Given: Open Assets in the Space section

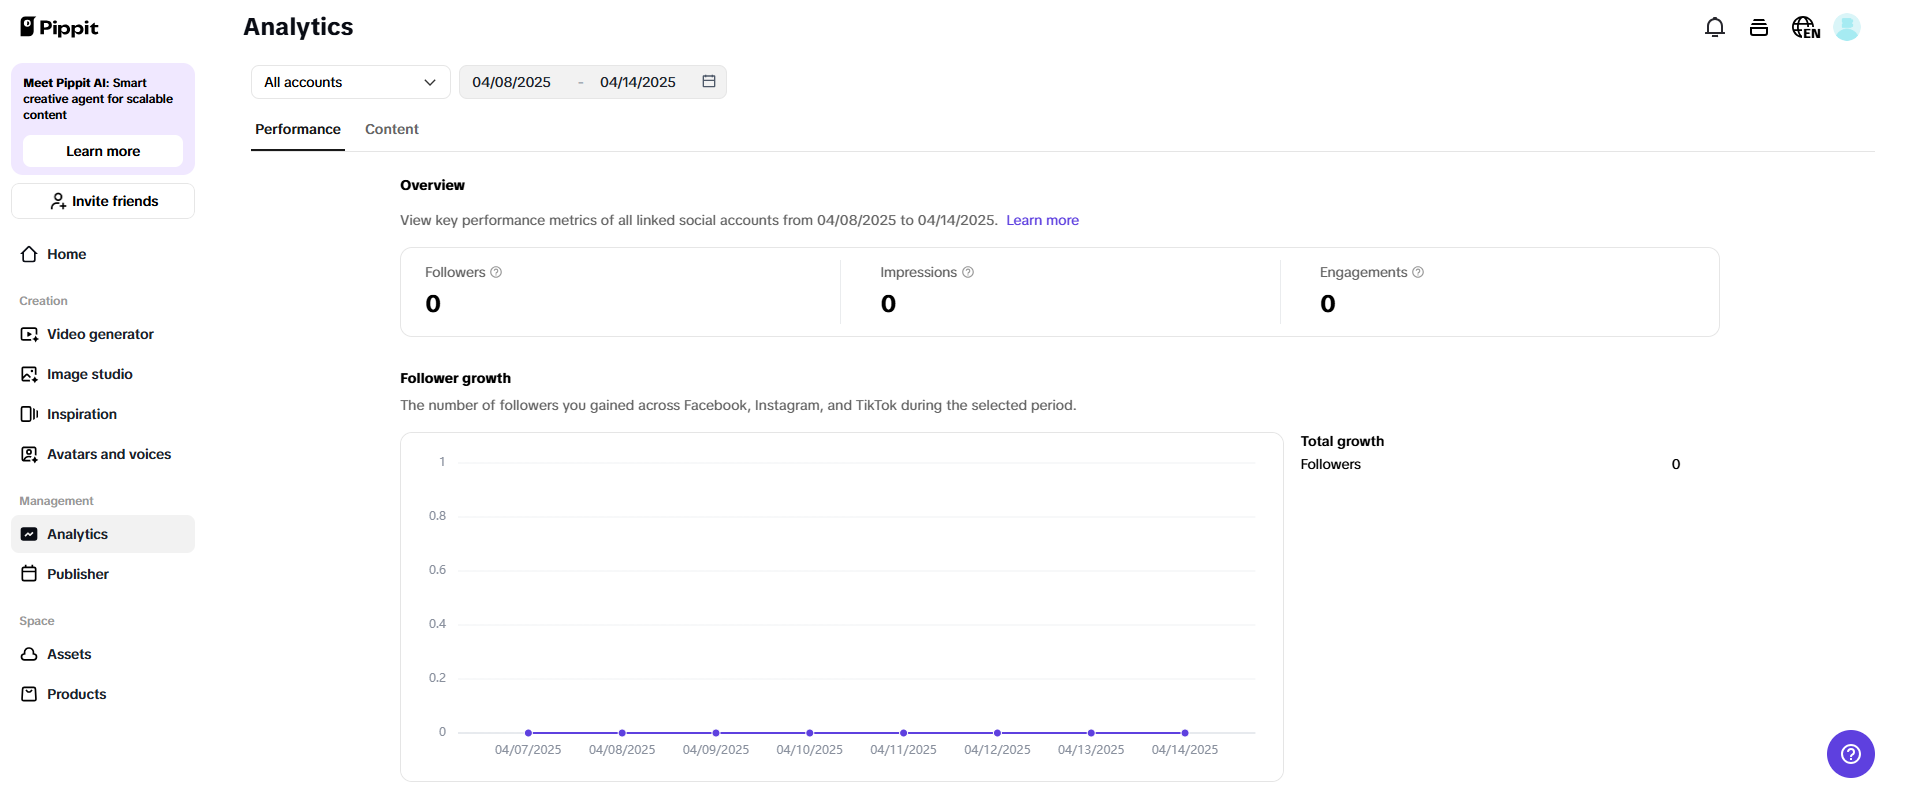Looking at the screenshot, I should (x=103, y=654).
